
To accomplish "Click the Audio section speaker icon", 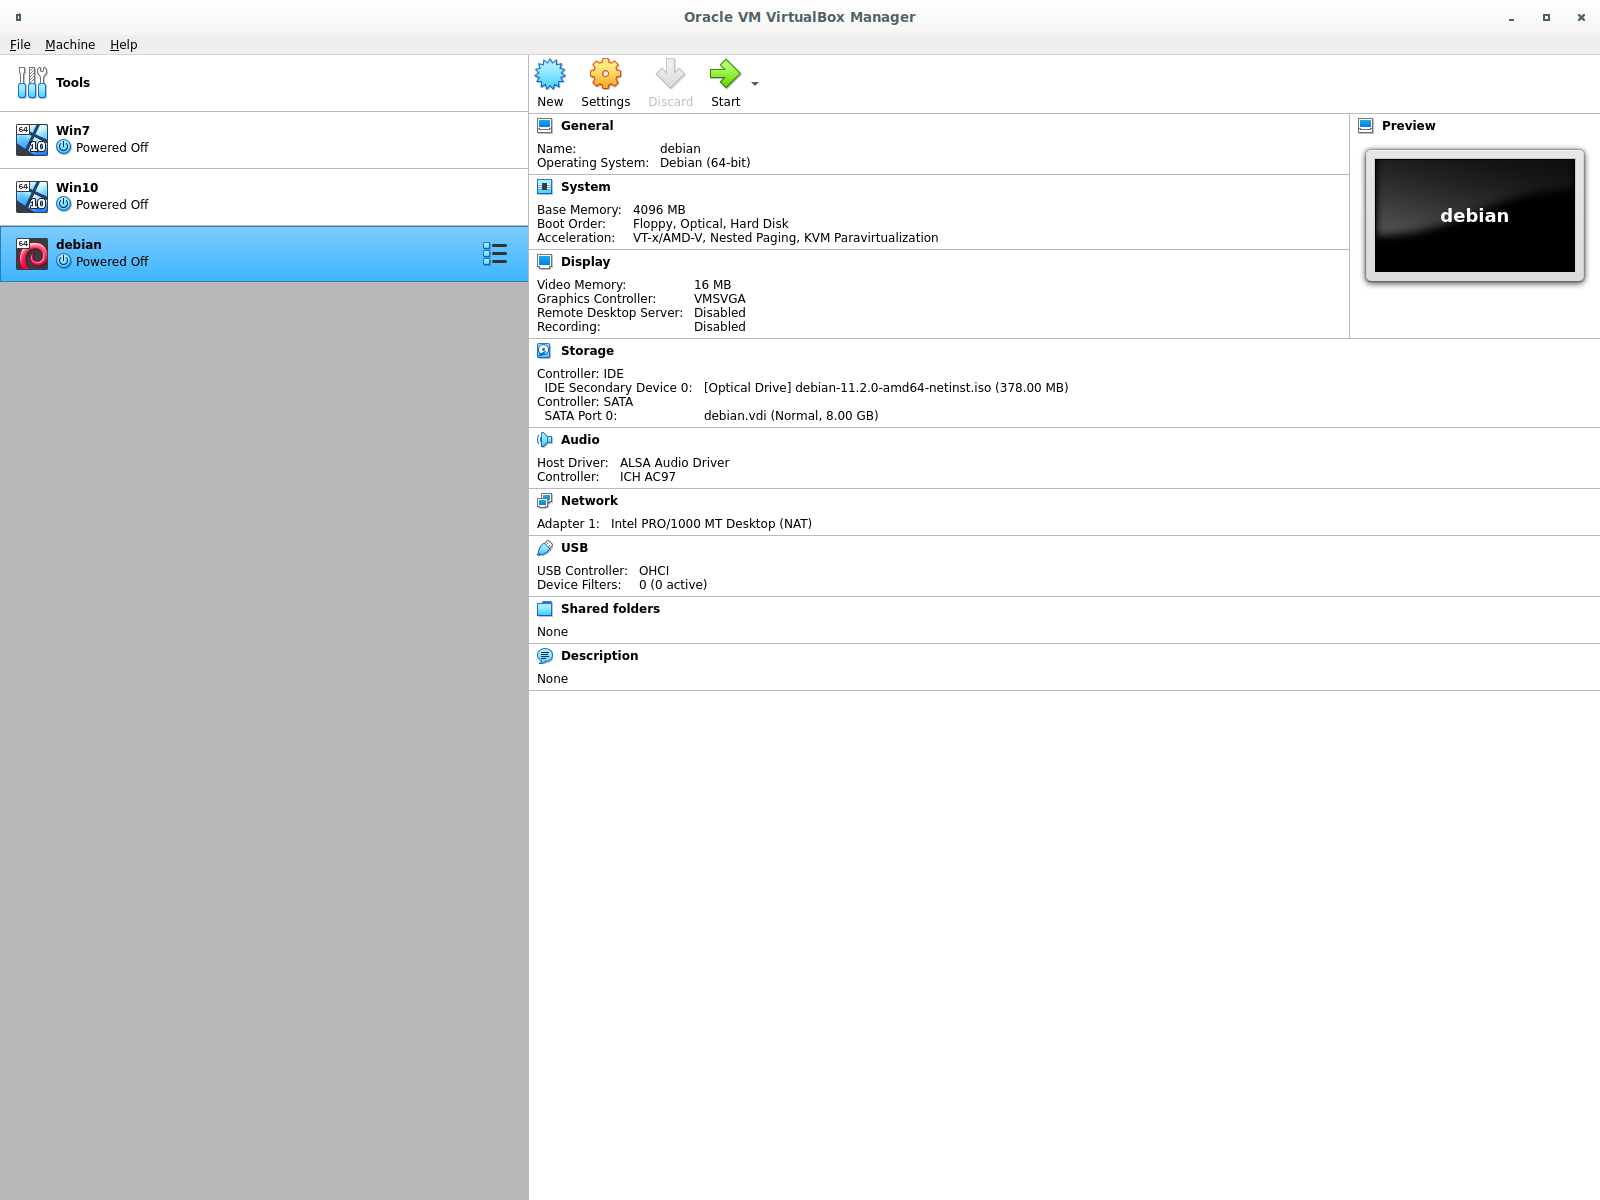I will click(544, 440).
